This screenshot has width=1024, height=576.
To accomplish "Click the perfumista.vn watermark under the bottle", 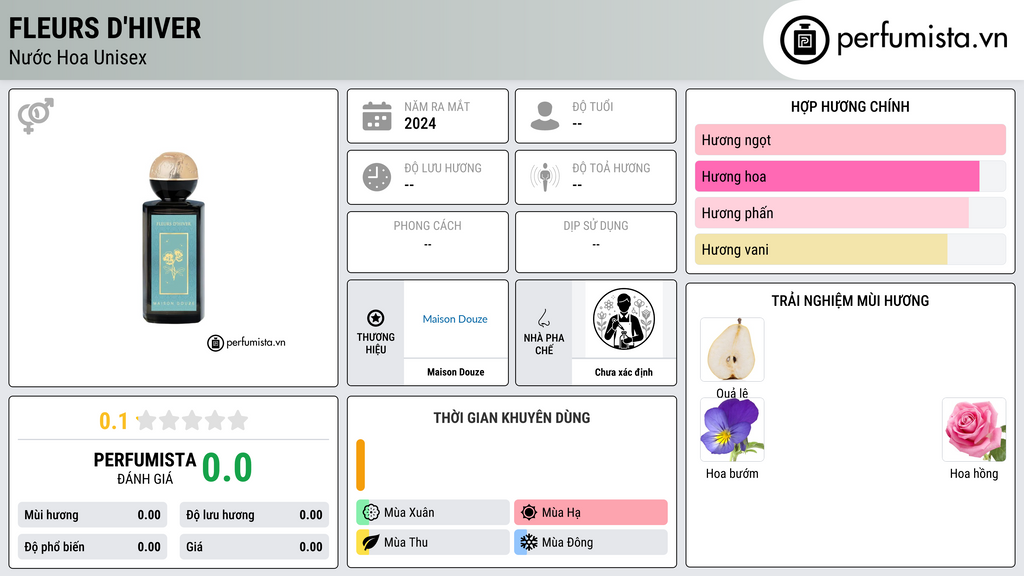I will pyautogui.click(x=247, y=342).
